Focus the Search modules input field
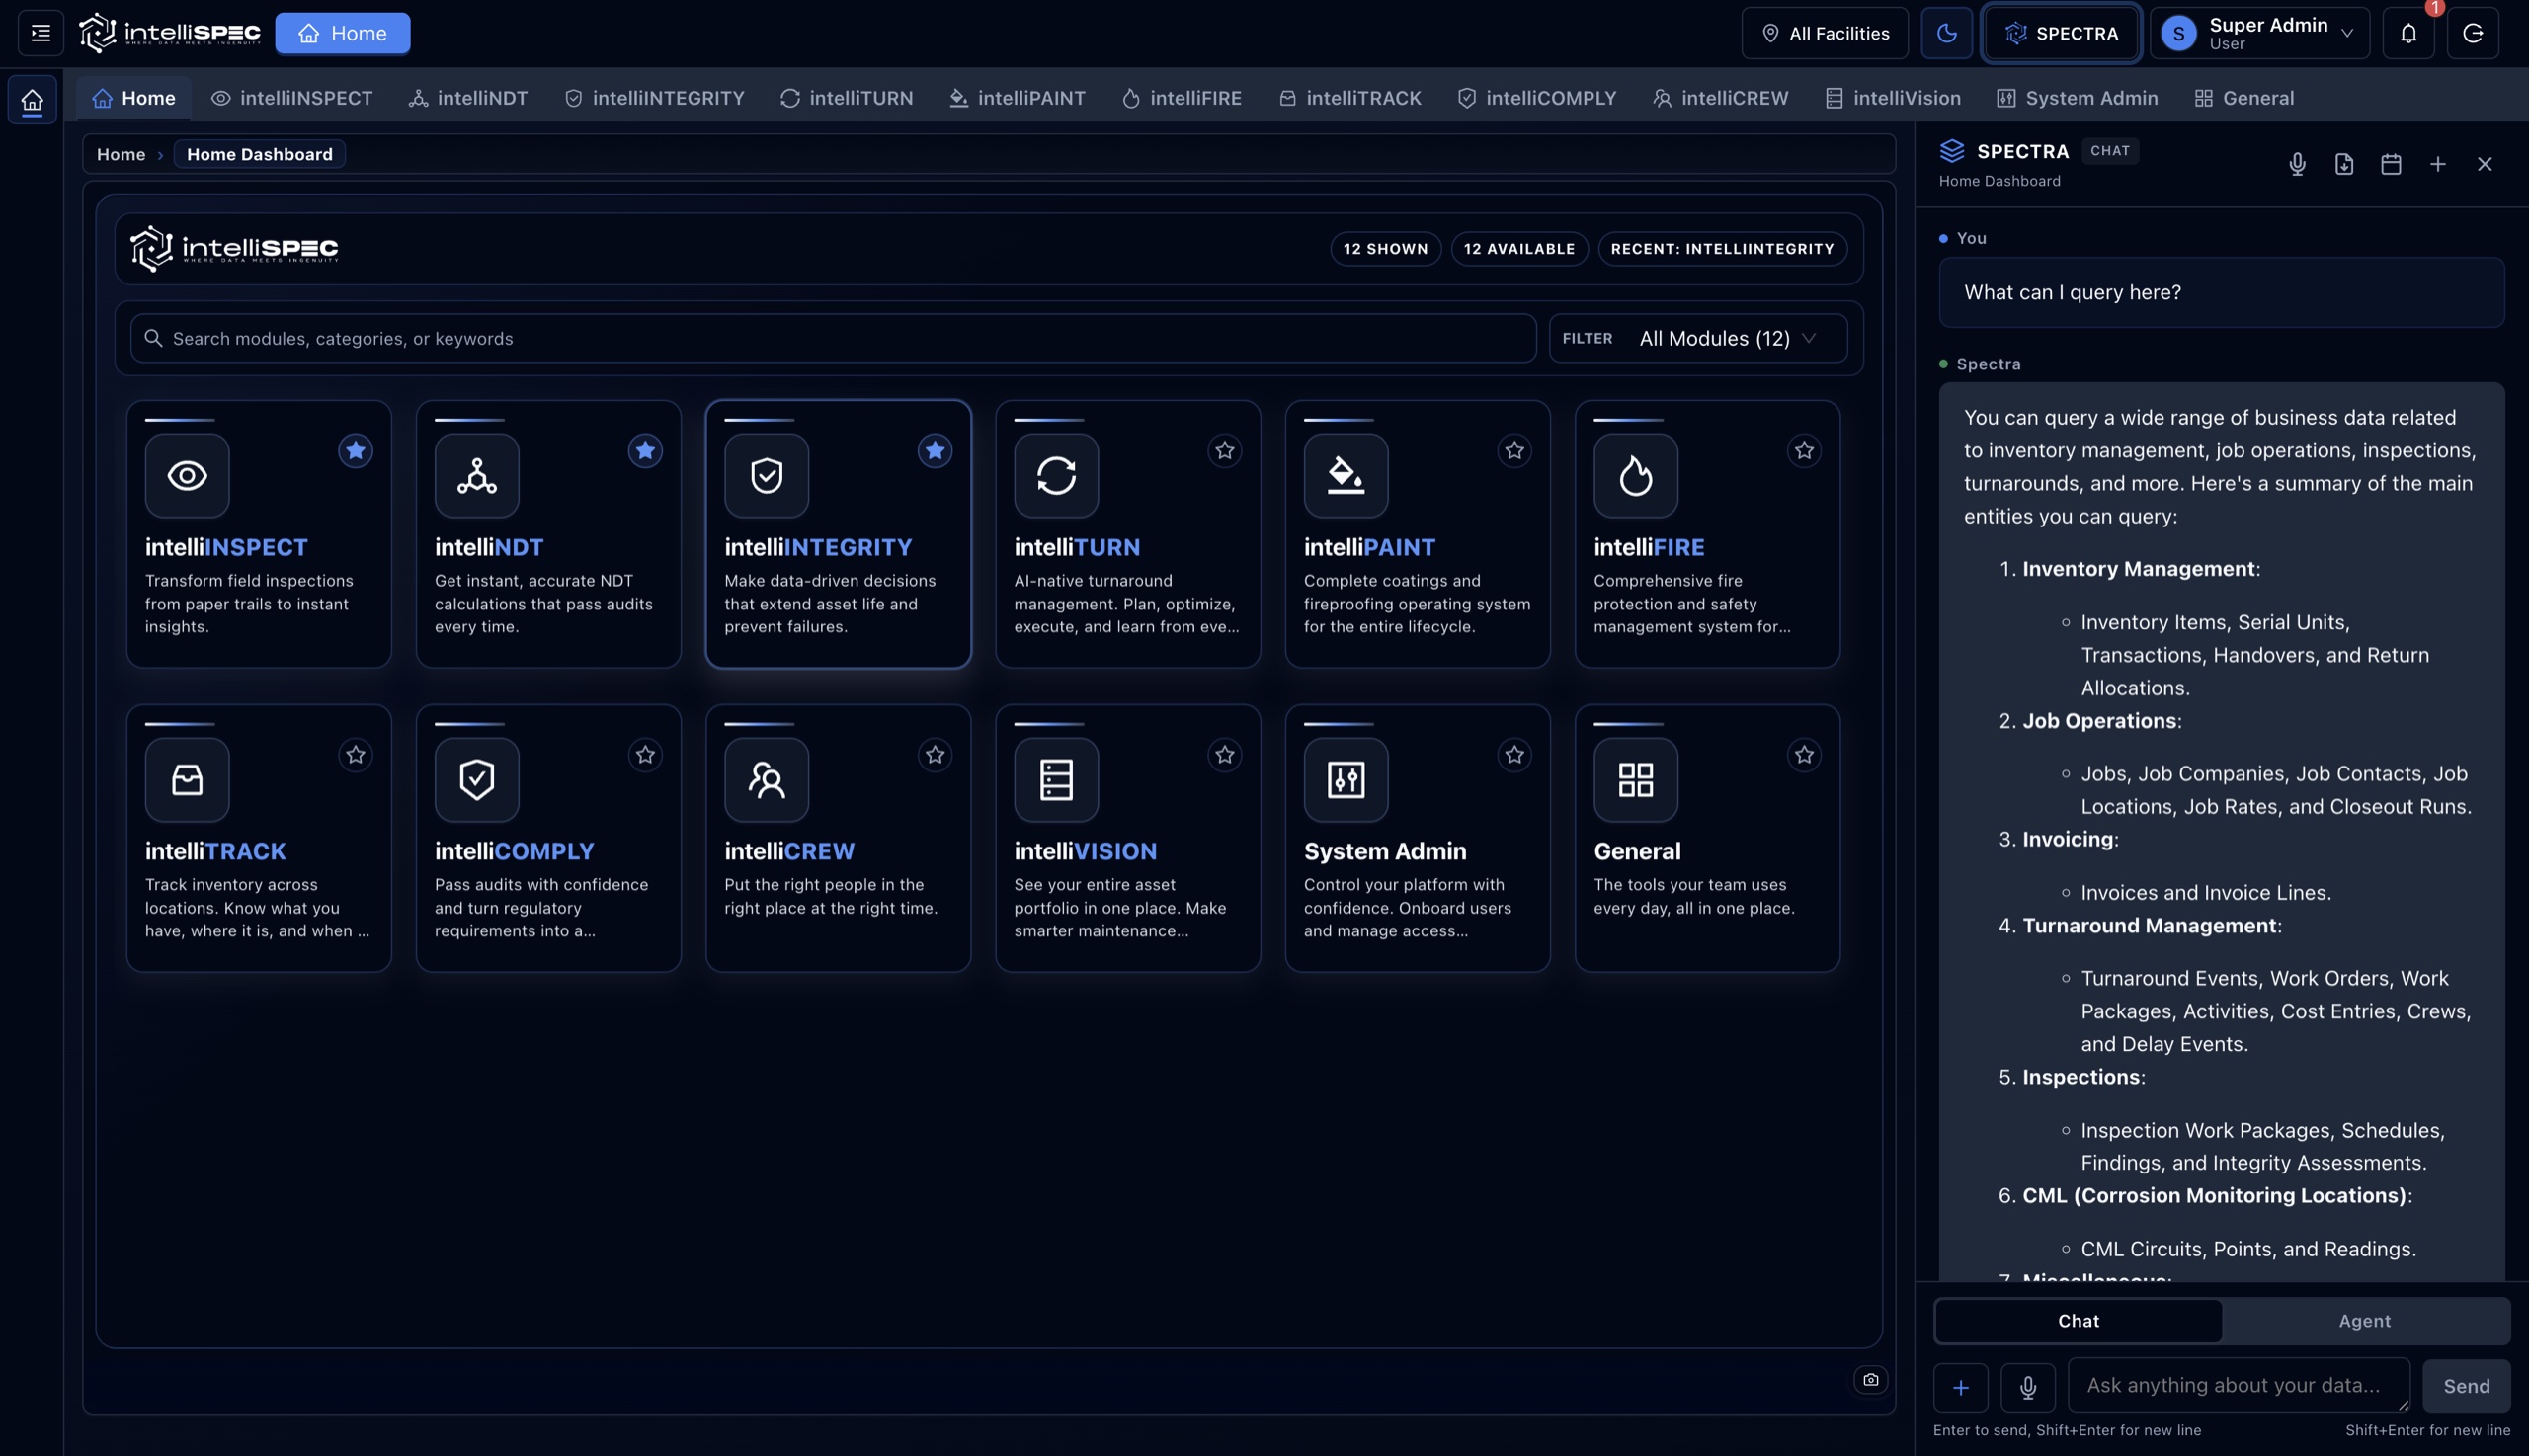Screen dimensions: 2529x1456 (x=833, y=339)
